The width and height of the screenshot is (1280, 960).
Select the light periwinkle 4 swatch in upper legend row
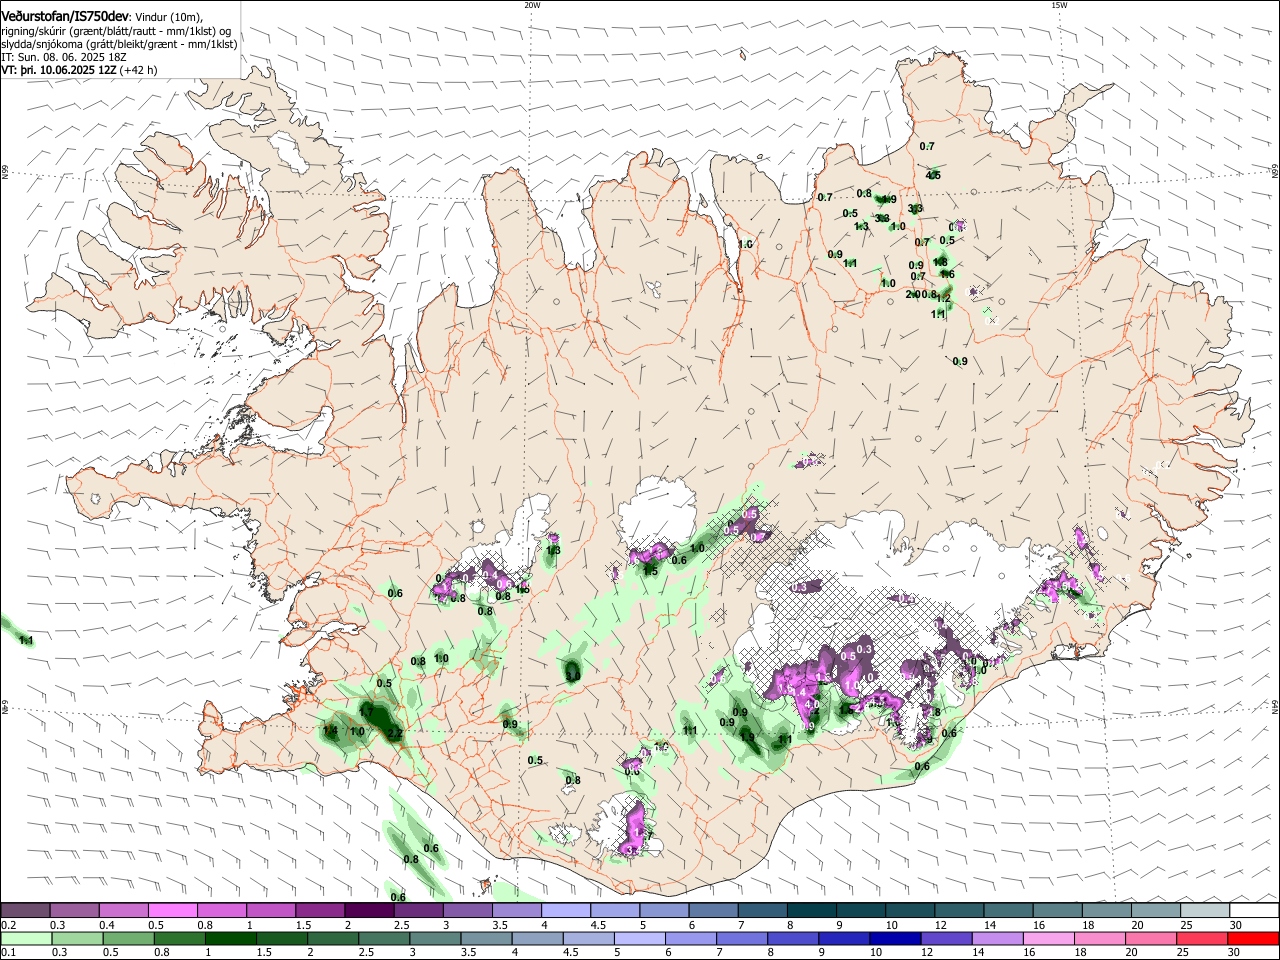pyautogui.click(x=565, y=910)
